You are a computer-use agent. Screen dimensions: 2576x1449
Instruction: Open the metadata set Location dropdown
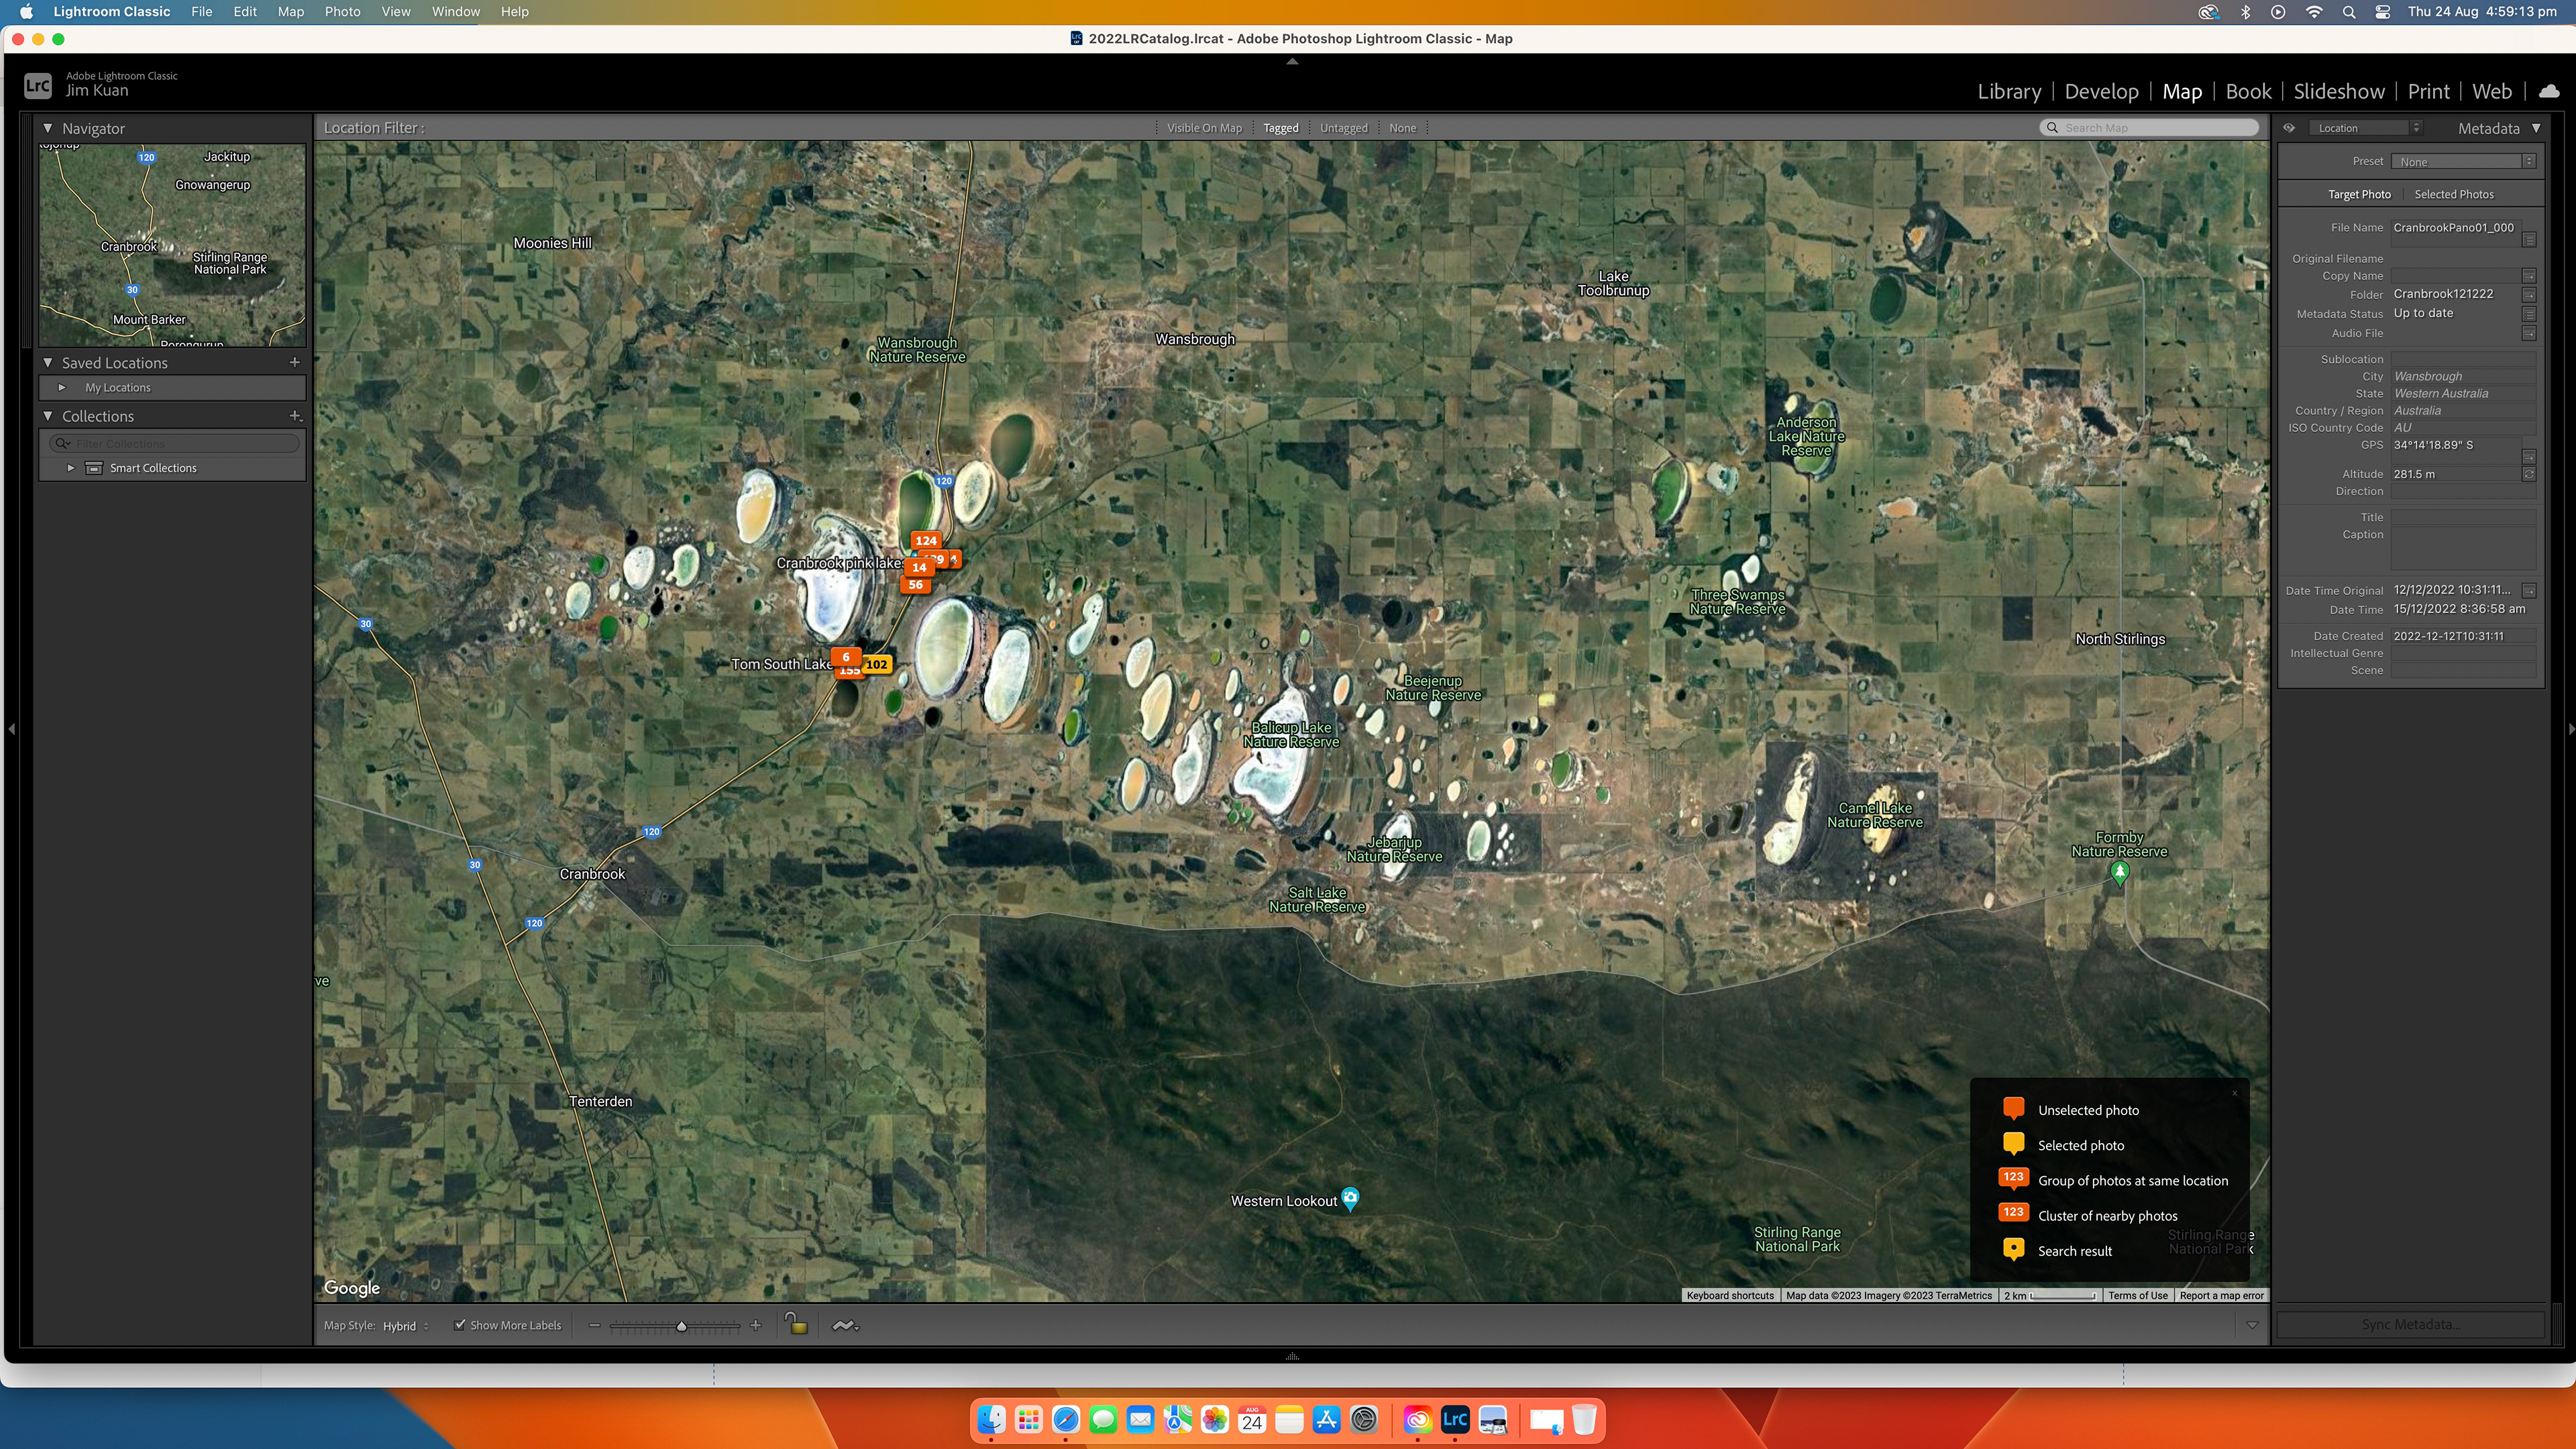click(2365, 128)
